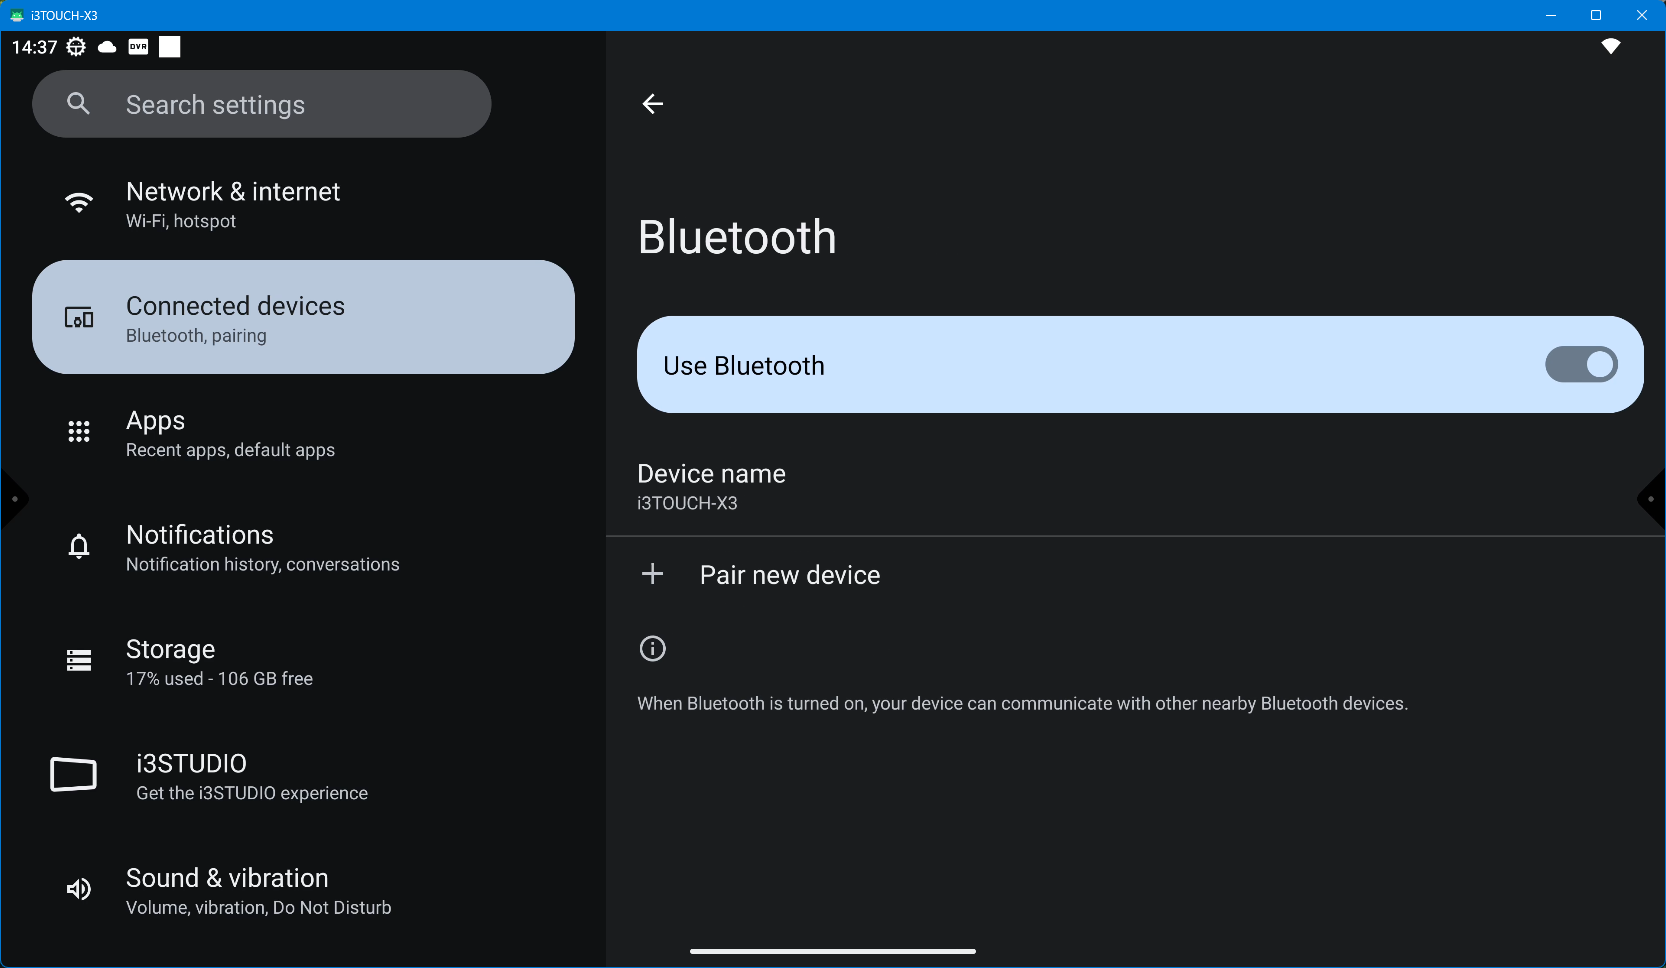This screenshot has height=968, width=1666.
Task: Click the settings gear status bar icon
Action: pyautogui.click(x=76, y=47)
